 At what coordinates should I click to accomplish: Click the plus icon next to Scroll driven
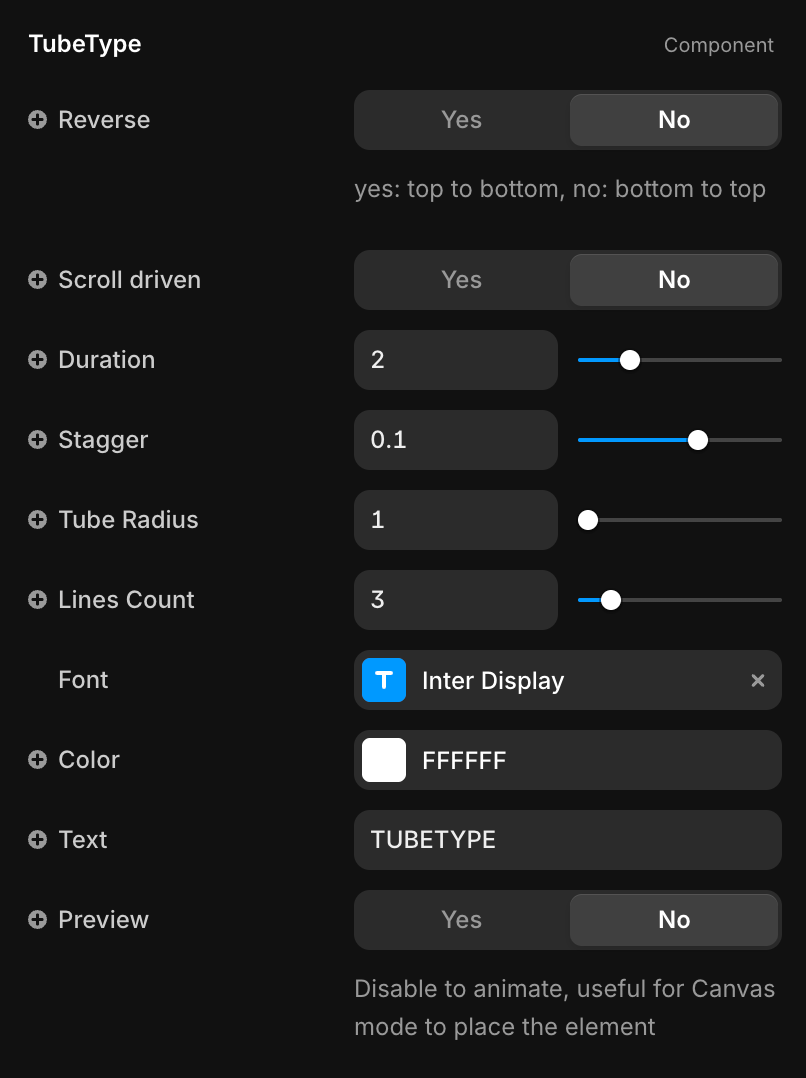point(37,280)
